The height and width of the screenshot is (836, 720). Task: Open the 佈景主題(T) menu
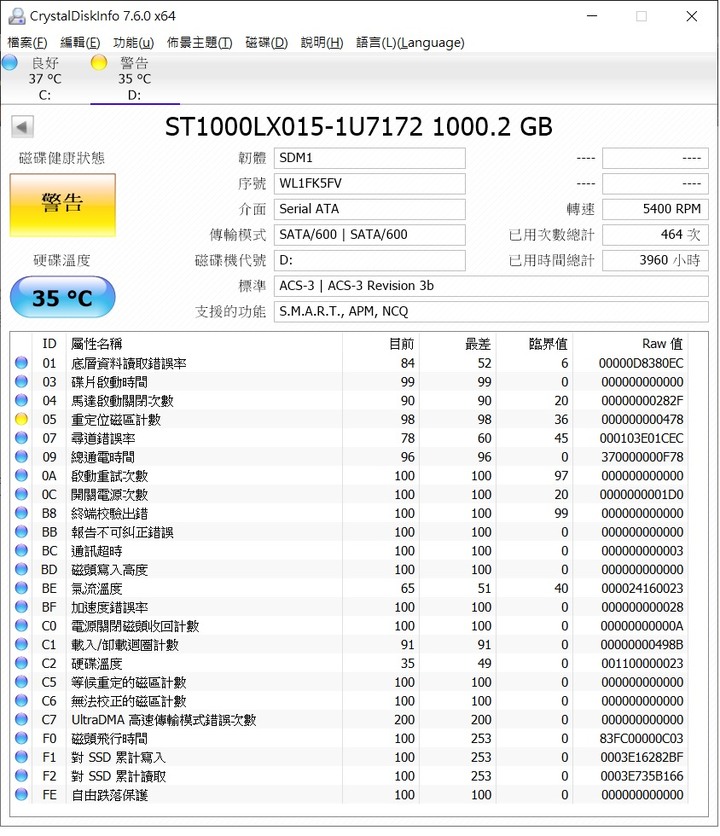199,43
